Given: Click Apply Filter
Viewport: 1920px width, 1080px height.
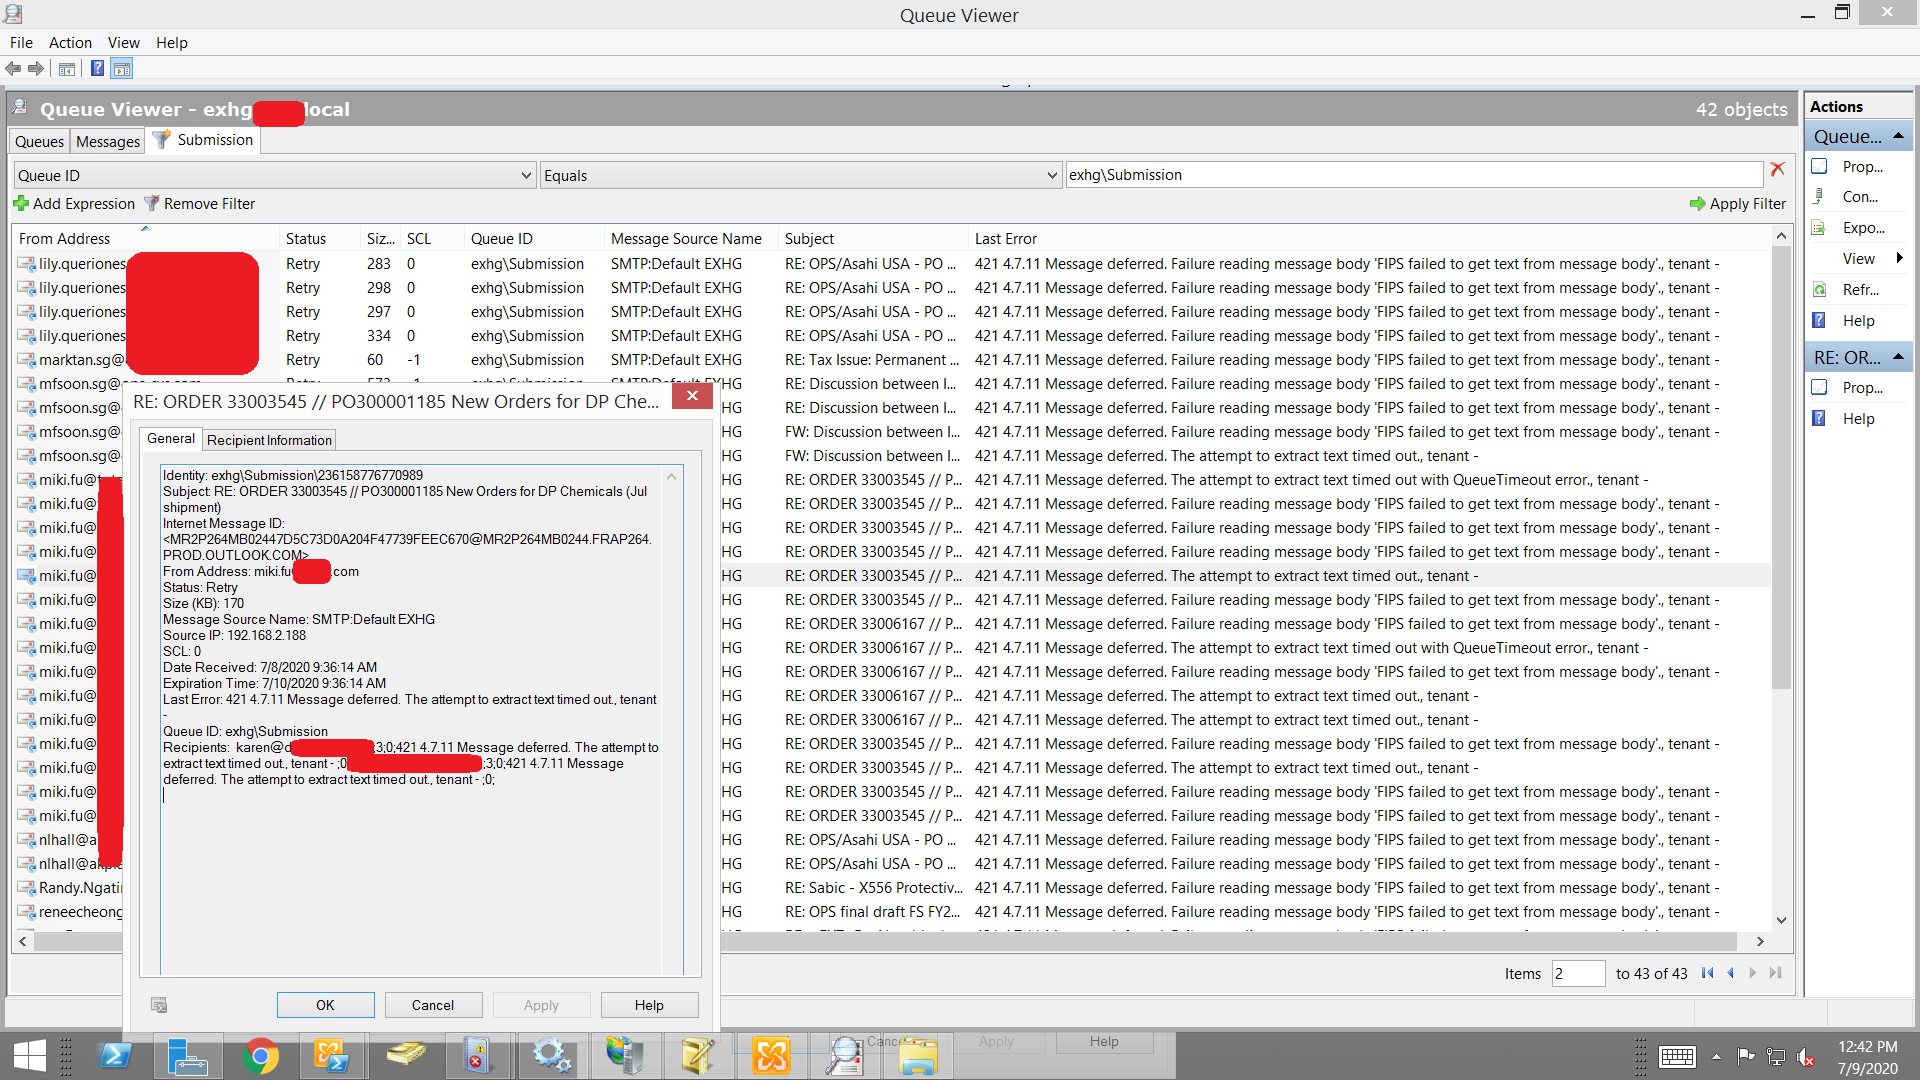Looking at the screenshot, I should [1737, 204].
